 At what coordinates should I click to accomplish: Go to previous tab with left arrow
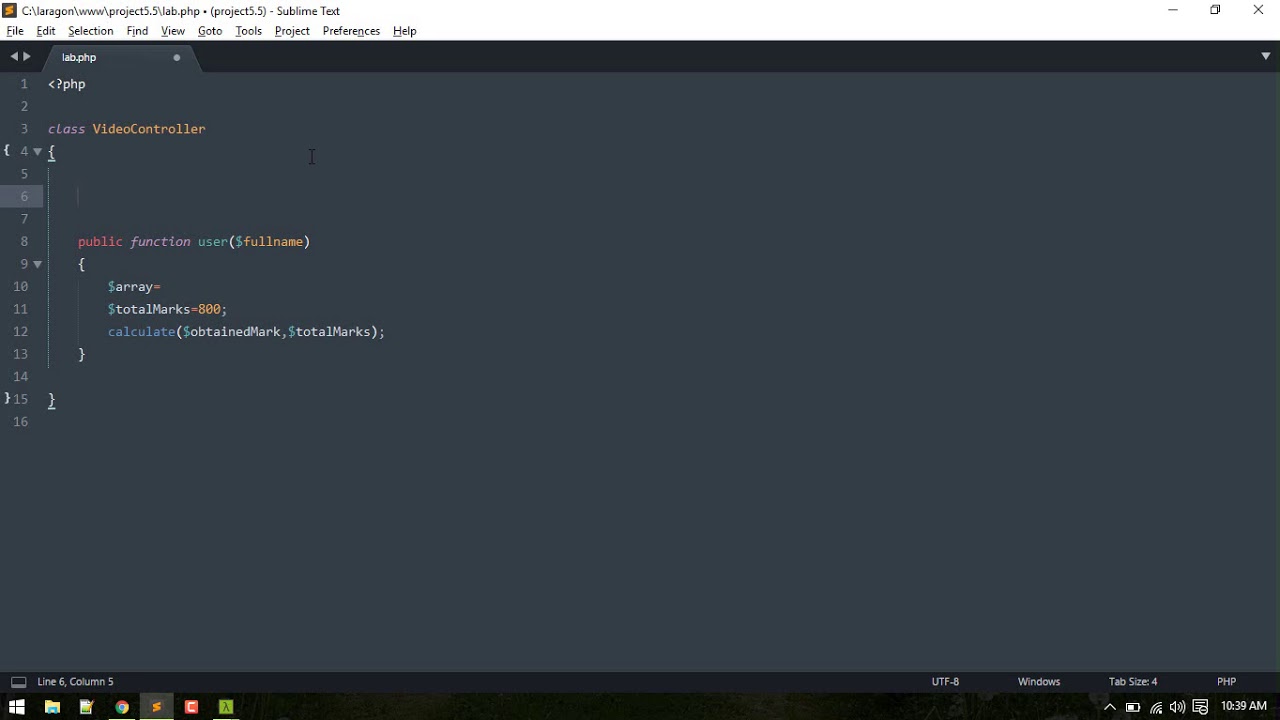14,57
